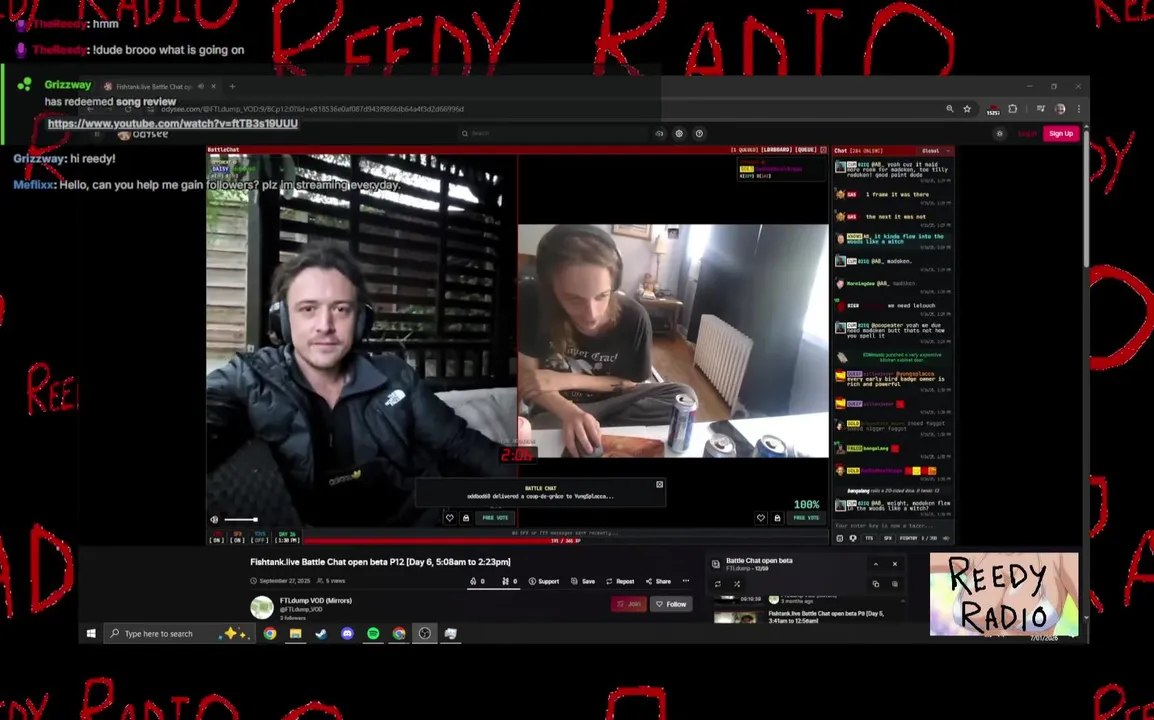The width and height of the screenshot is (1154, 720).
Task: Close the Fishtank.live Battle Chat tab
Action: point(213,86)
